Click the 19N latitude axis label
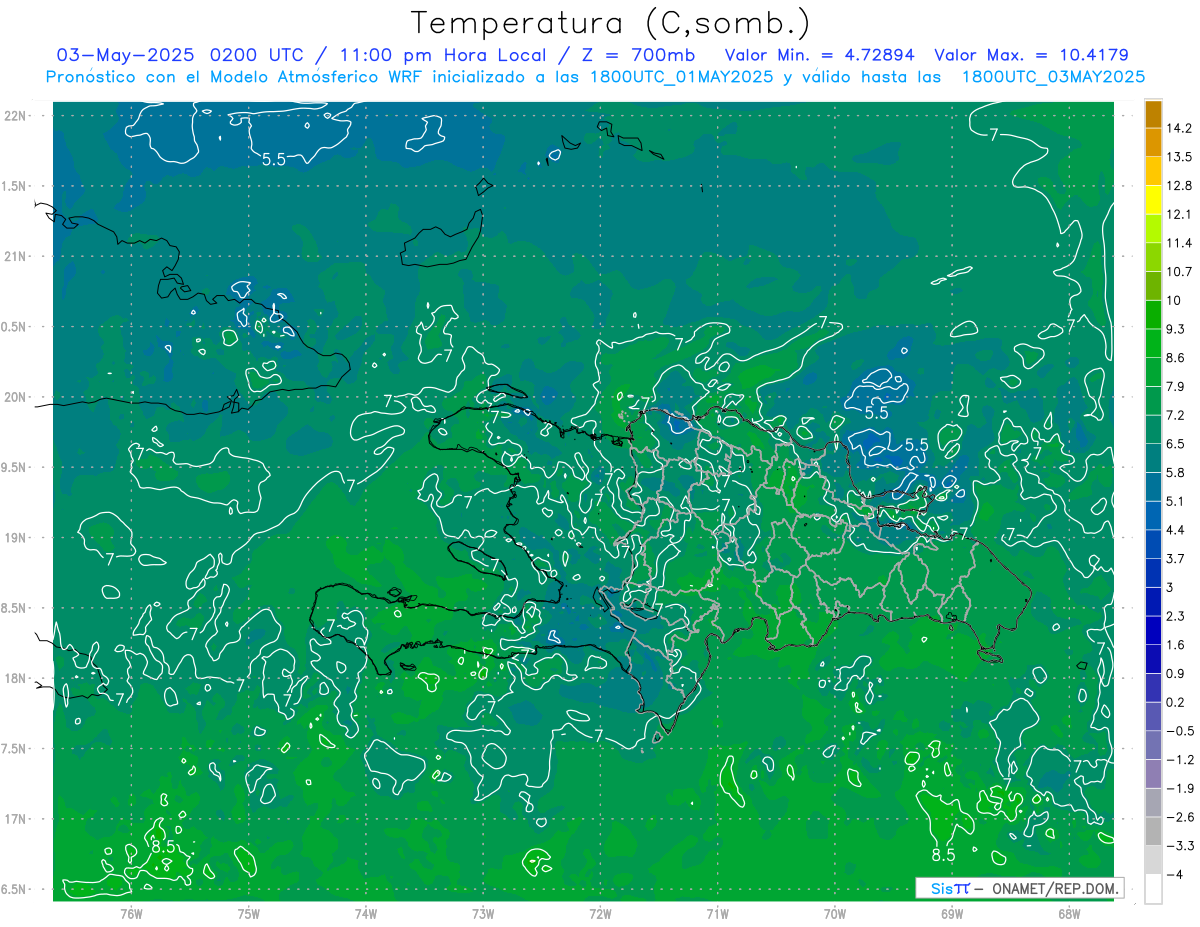The image size is (1200, 927). pyautogui.click(x=17, y=537)
